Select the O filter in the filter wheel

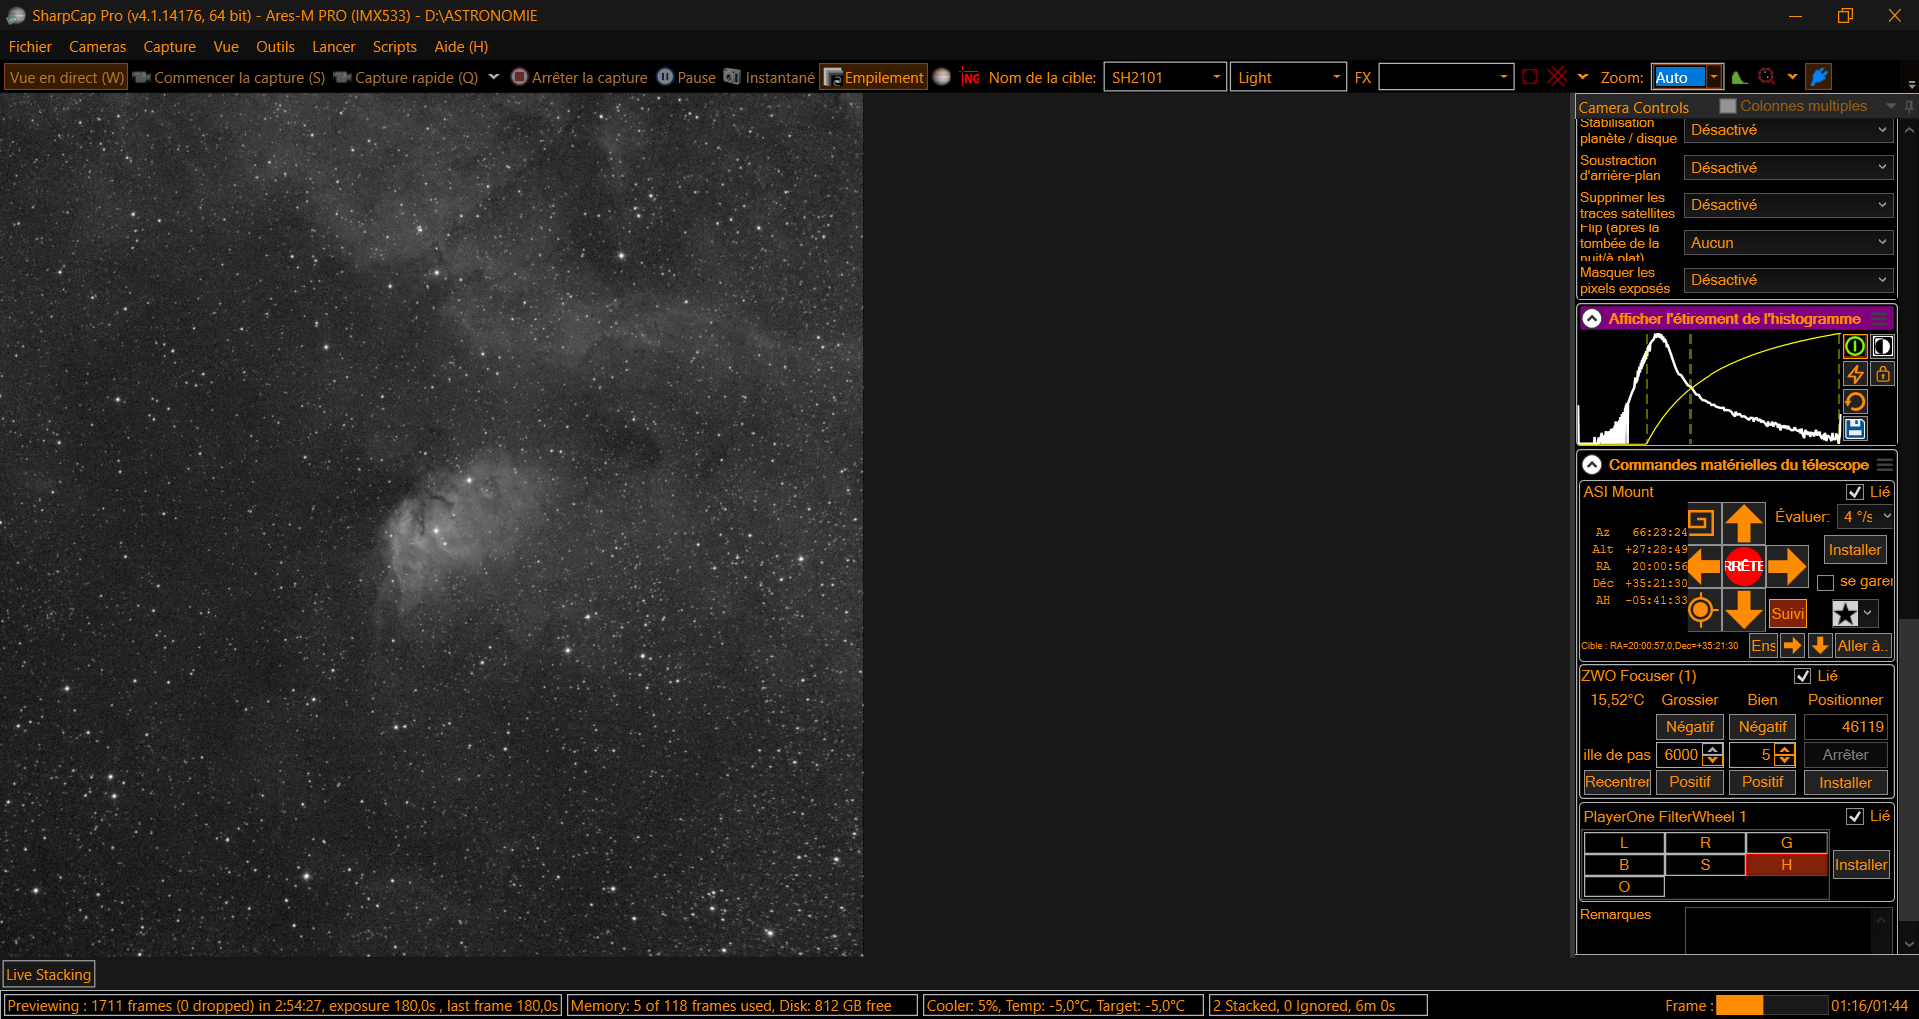point(1624,887)
